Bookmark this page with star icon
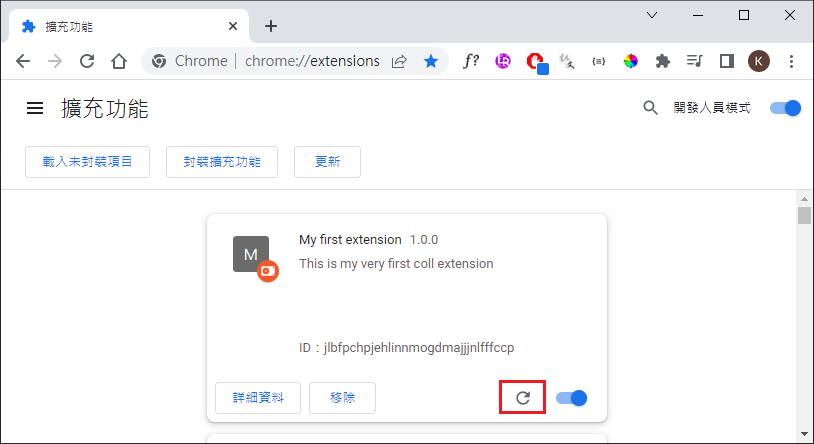Viewport: 814px width, 444px height. (x=430, y=61)
